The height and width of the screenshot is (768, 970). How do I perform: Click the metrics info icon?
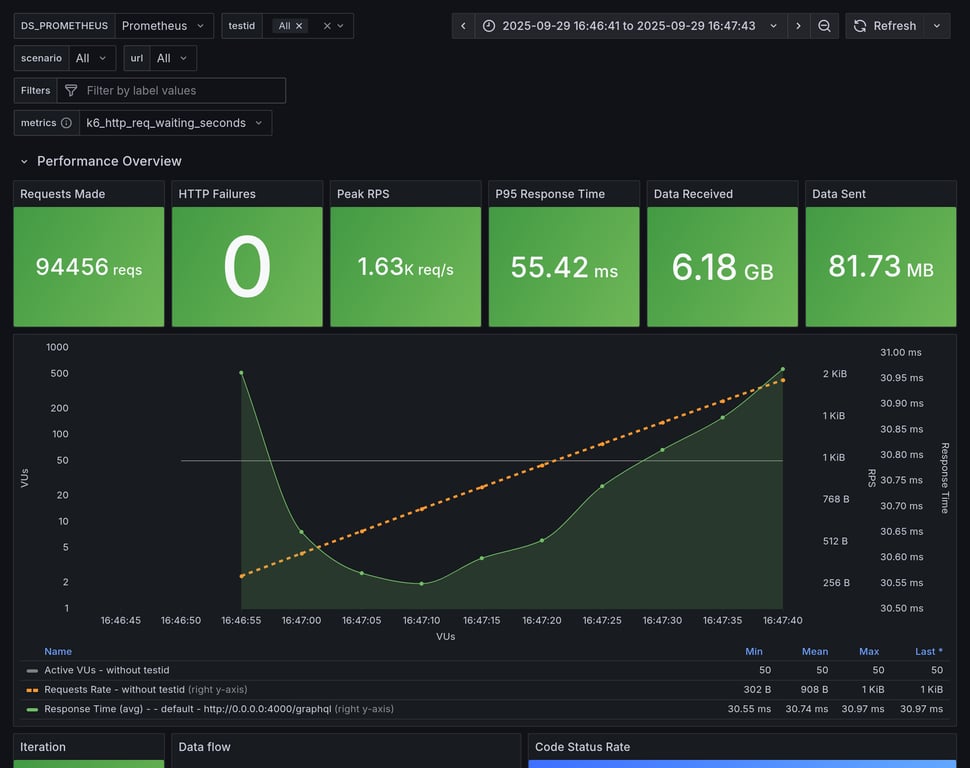point(66,123)
